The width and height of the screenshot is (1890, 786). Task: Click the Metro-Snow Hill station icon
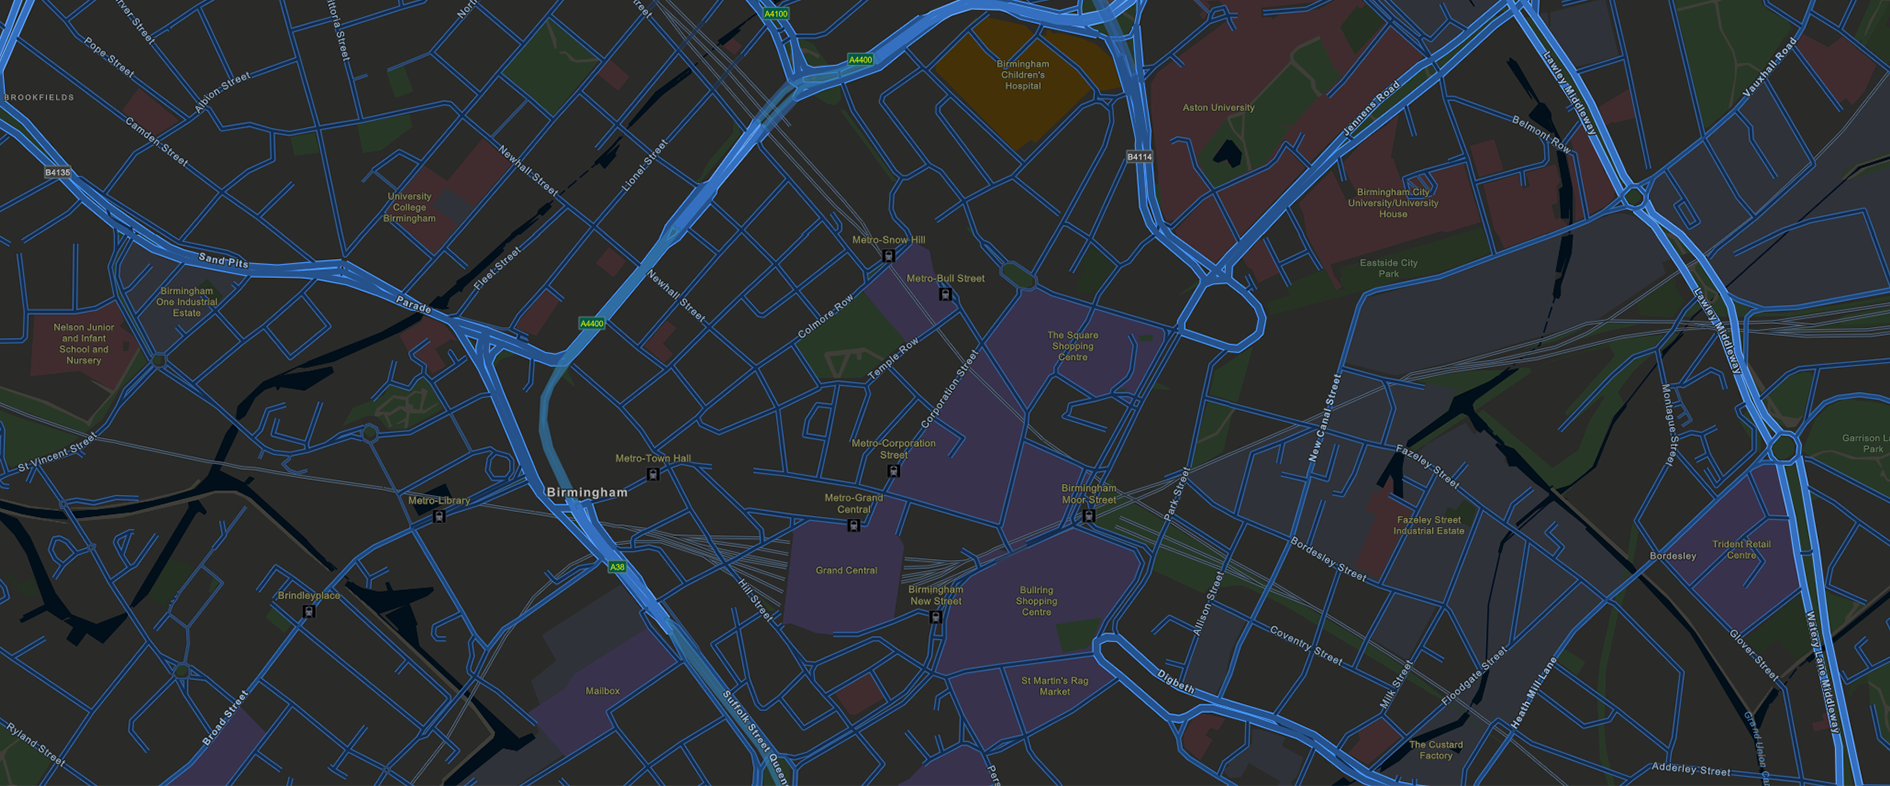coord(888,256)
